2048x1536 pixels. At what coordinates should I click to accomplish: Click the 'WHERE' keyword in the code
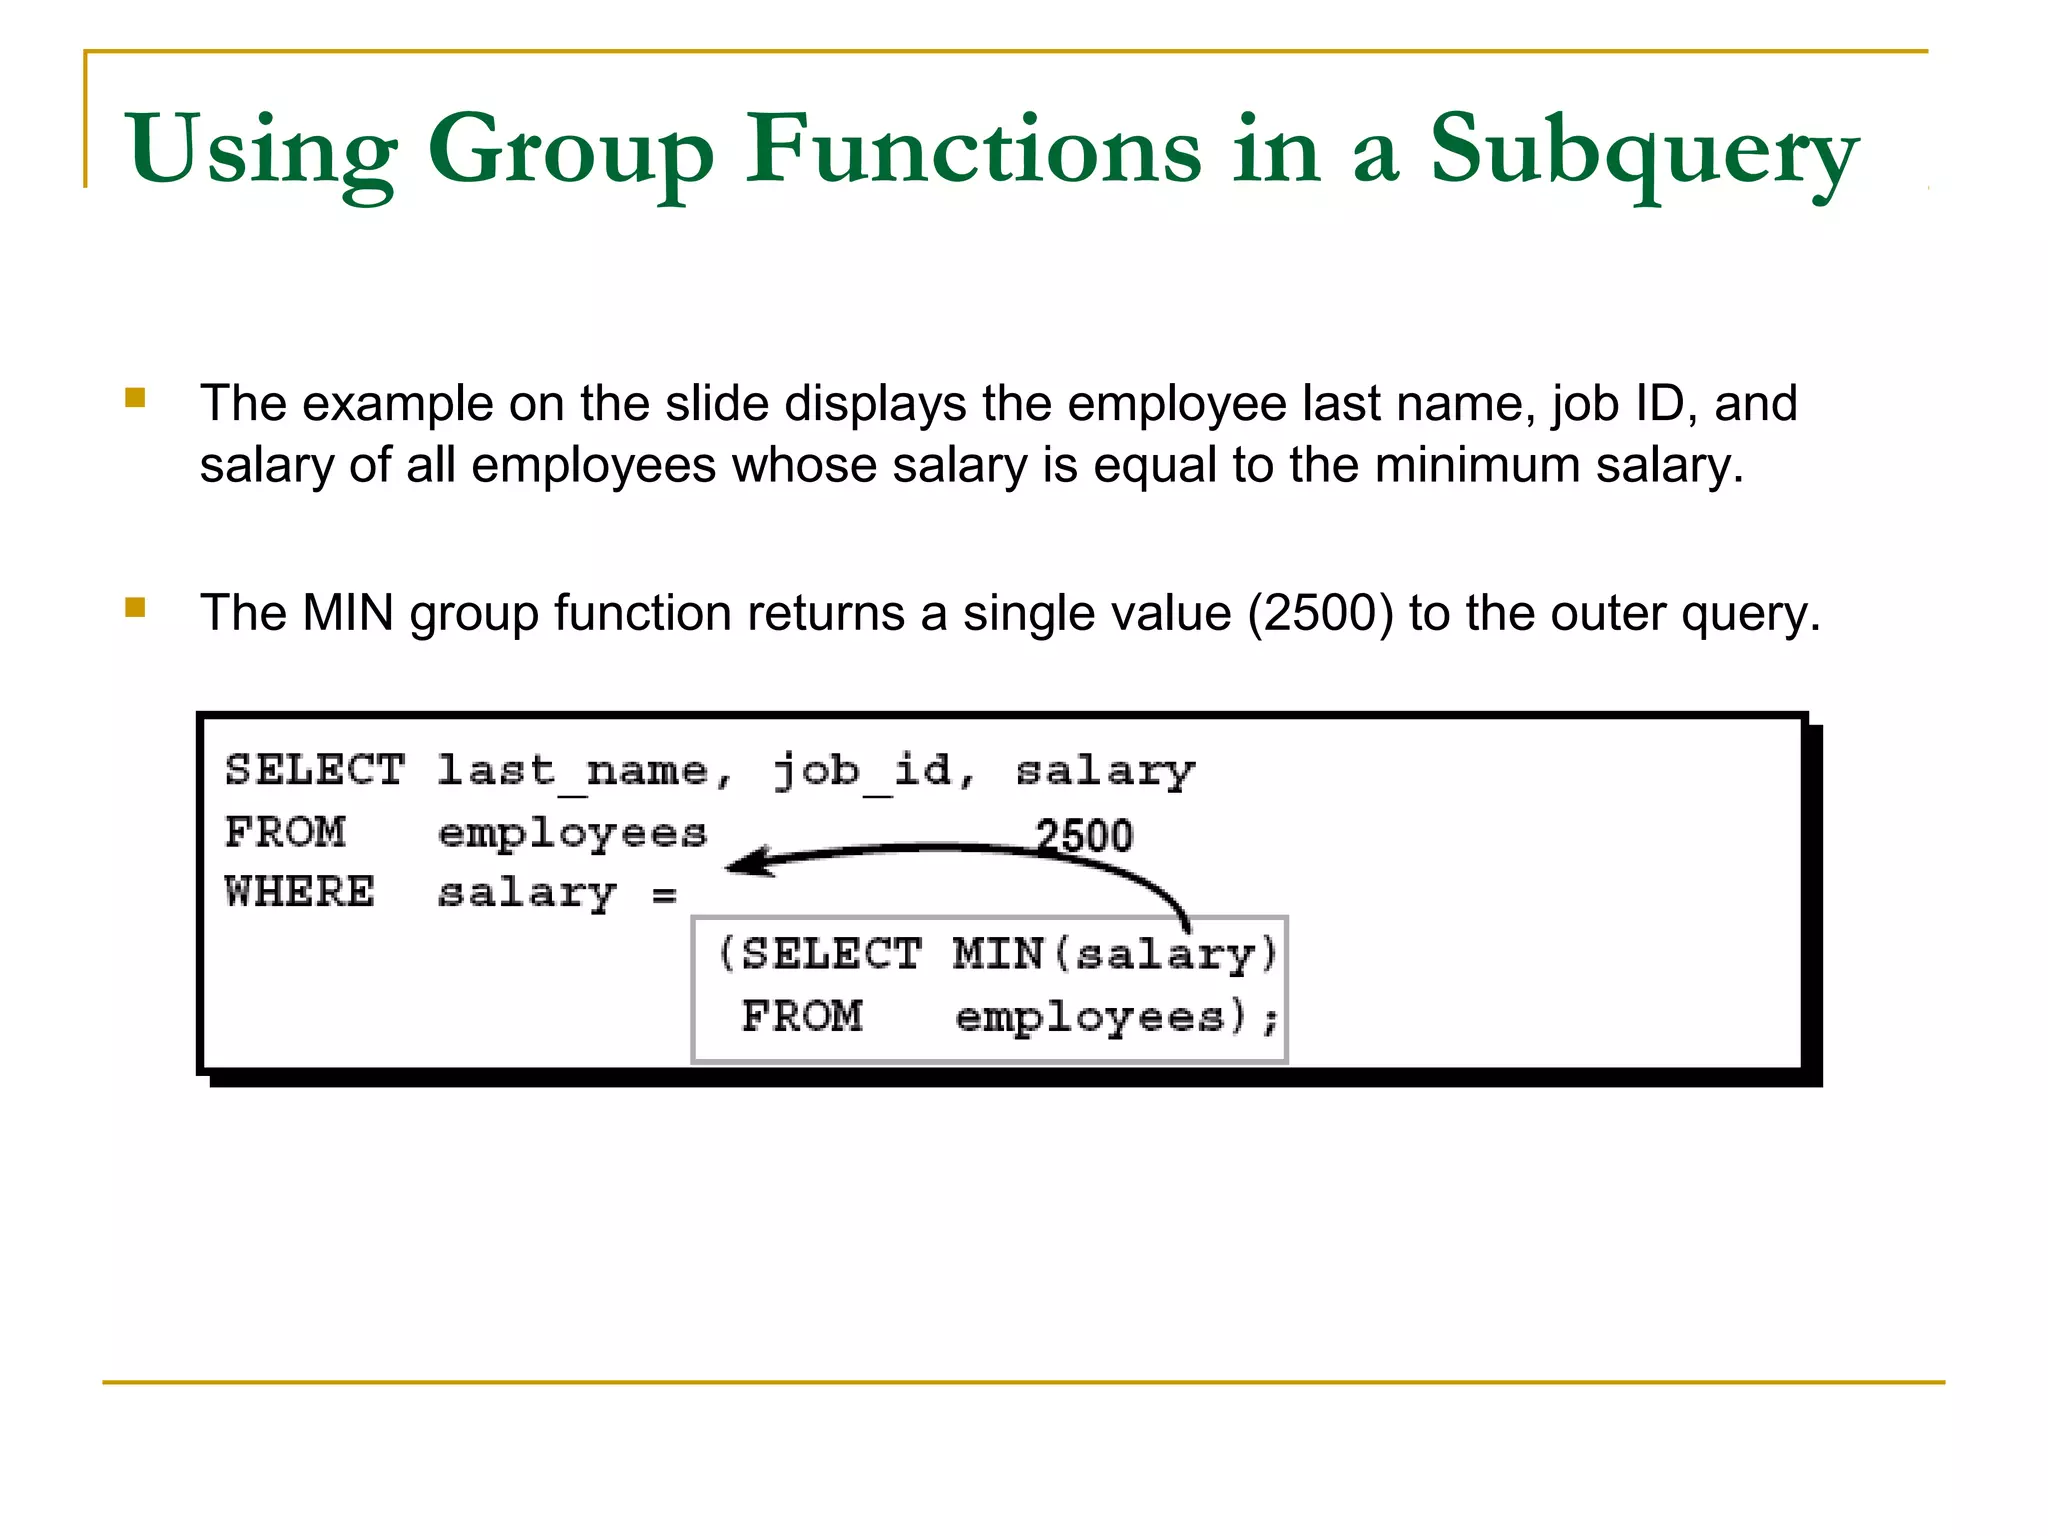click(x=300, y=891)
